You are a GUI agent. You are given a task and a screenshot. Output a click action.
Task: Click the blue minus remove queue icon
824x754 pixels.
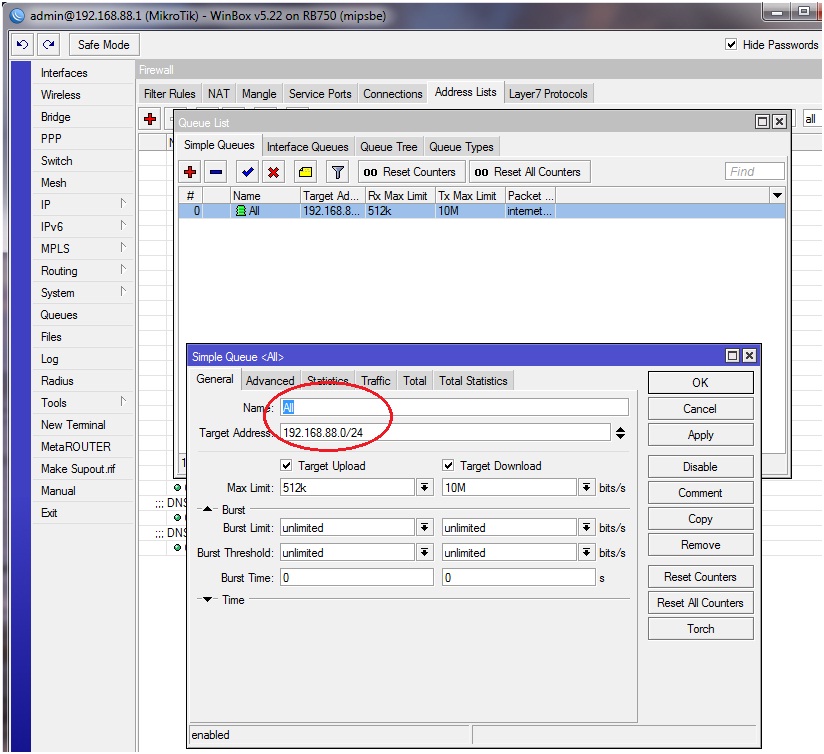[216, 172]
